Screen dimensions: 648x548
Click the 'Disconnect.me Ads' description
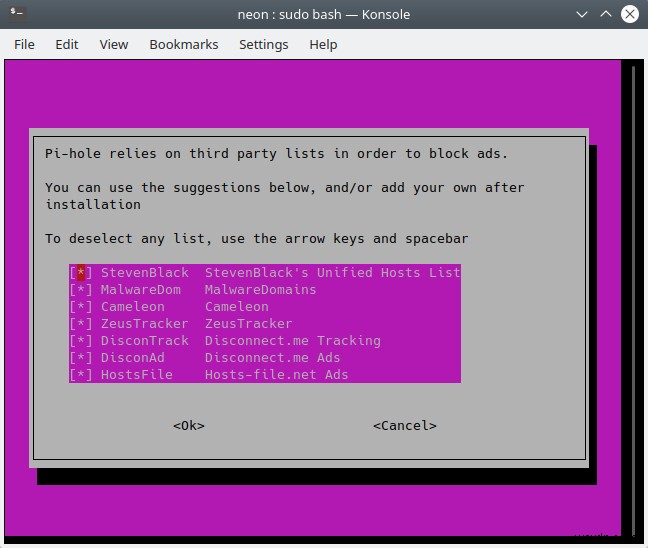(273, 357)
